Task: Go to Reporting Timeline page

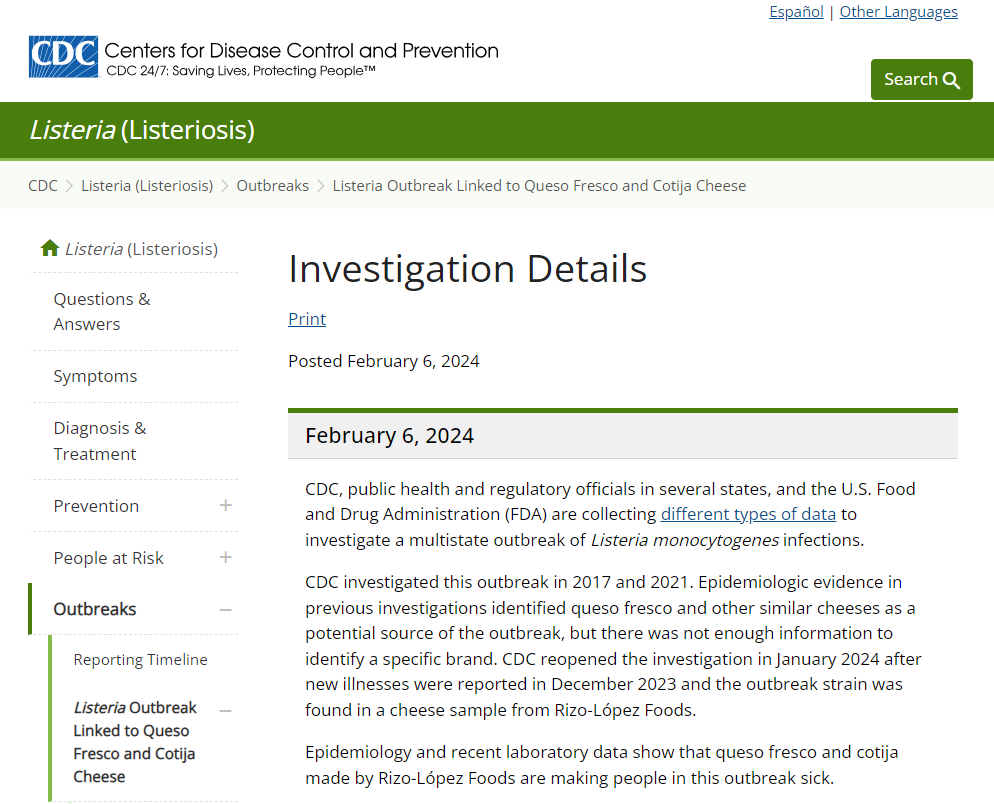Action: (140, 659)
